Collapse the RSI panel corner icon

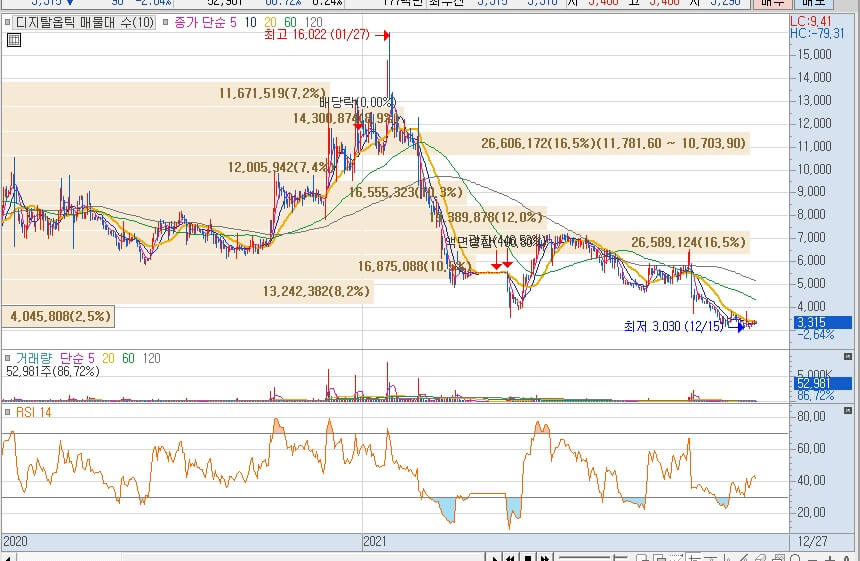pos(848,410)
